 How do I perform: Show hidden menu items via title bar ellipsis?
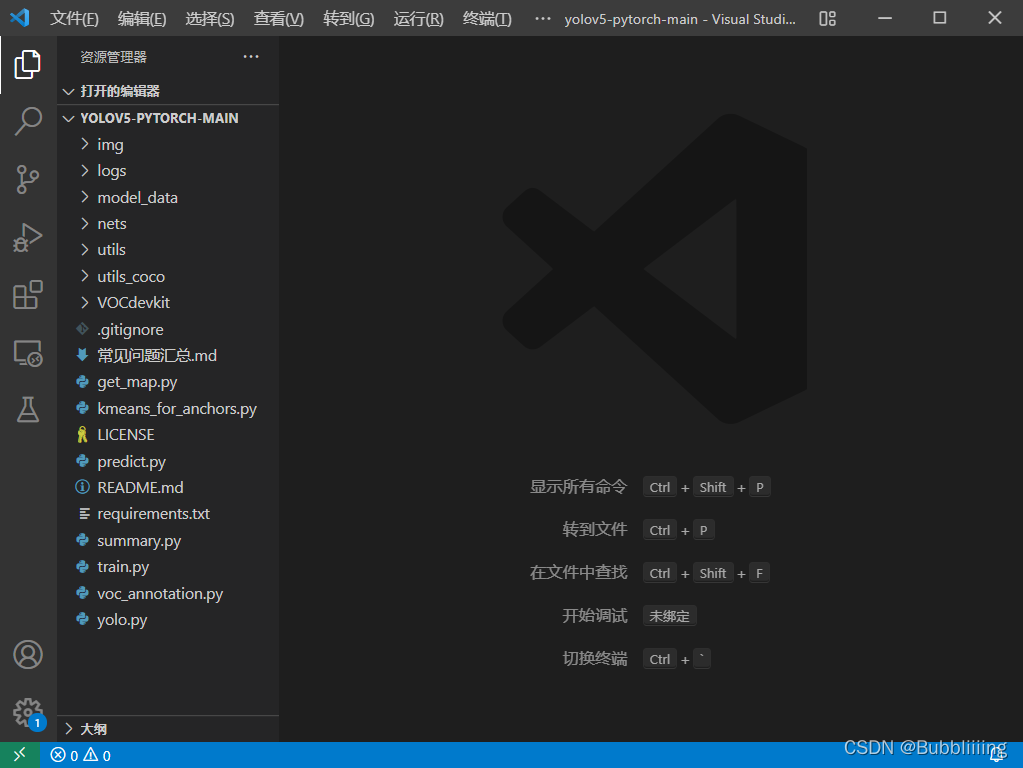click(542, 18)
